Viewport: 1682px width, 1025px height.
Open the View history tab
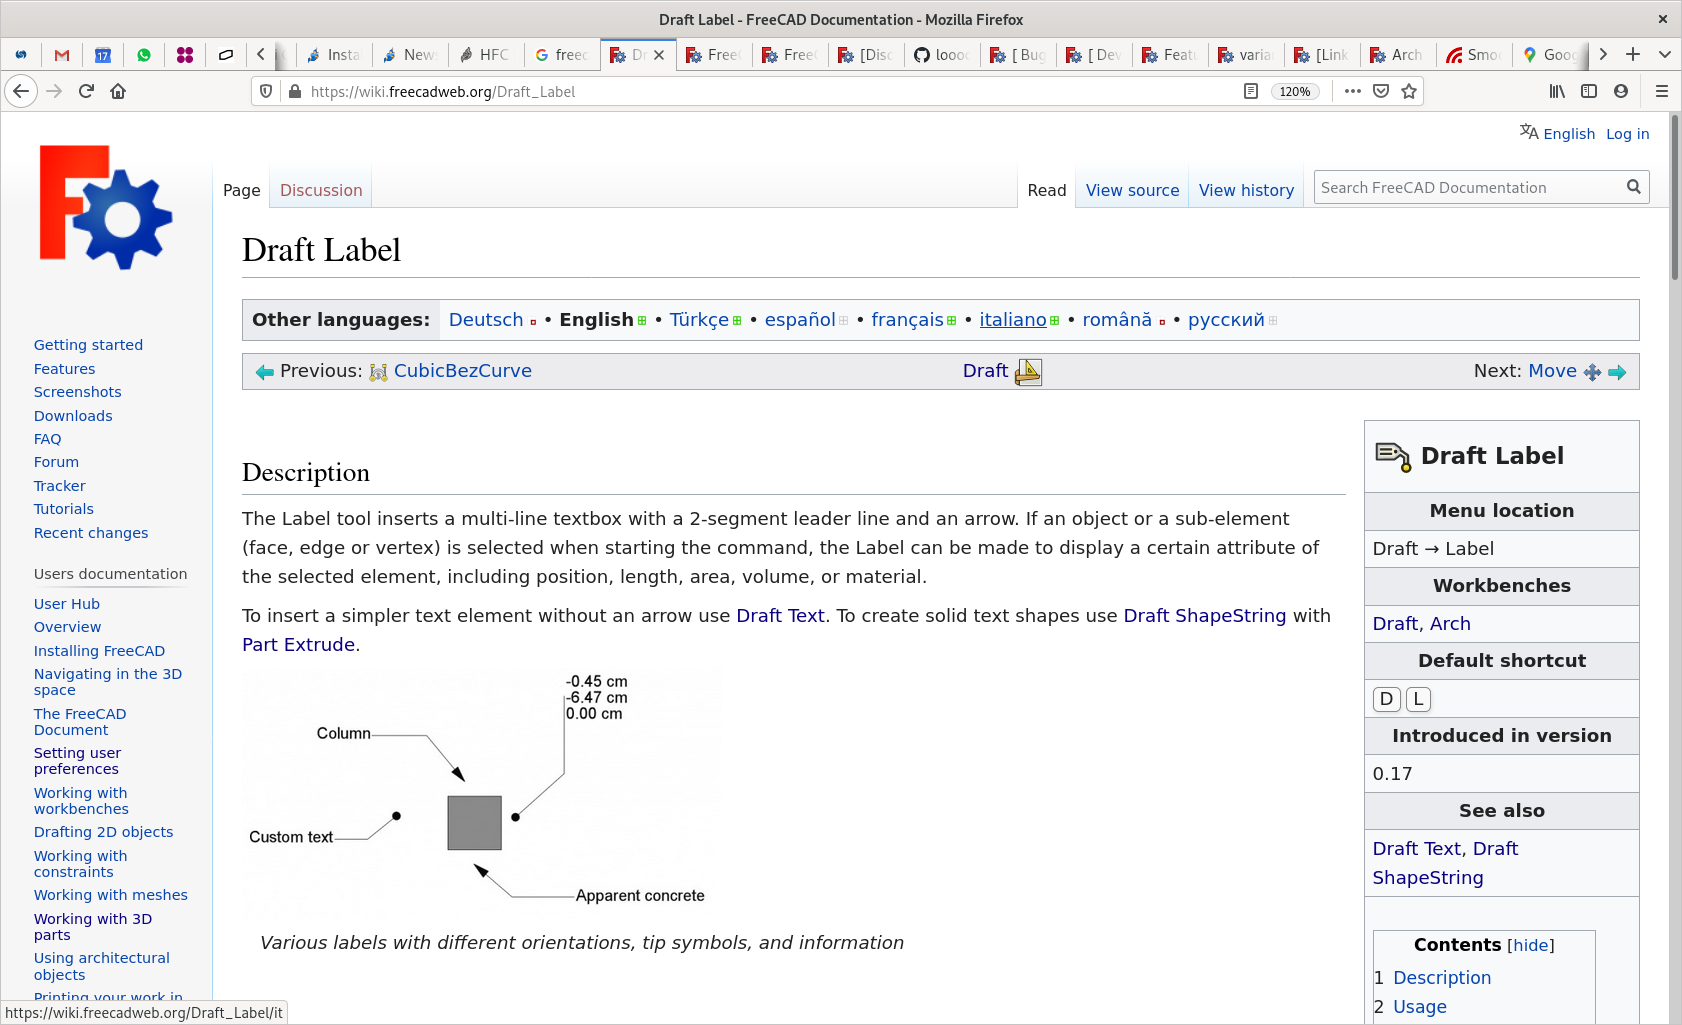pyautogui.click(x=1245, y=190)
